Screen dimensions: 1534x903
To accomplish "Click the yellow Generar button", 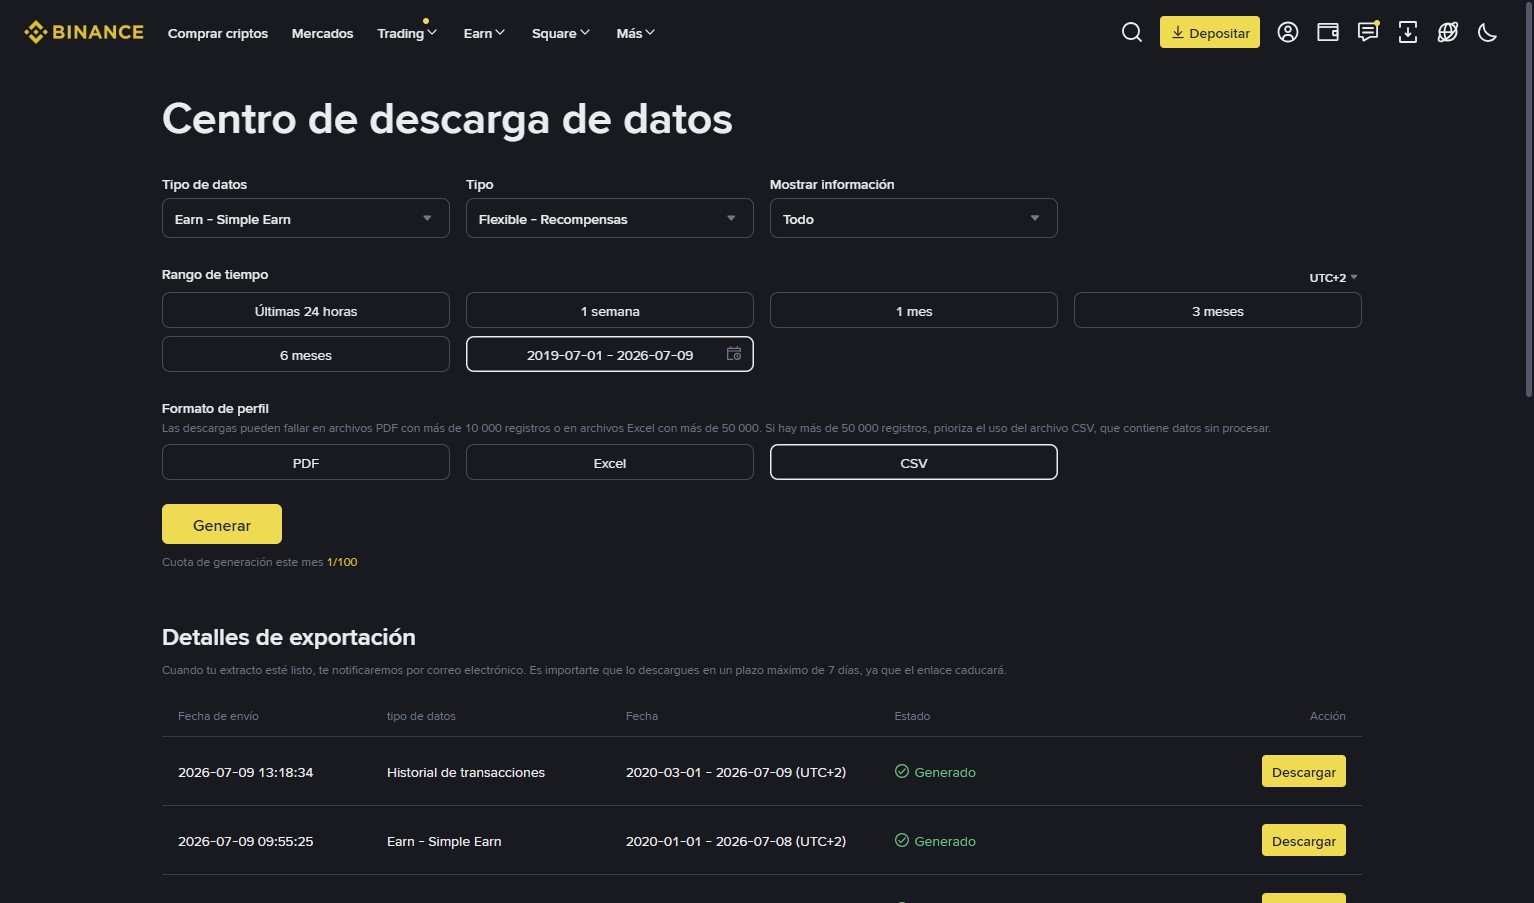I will coord(222,524).
